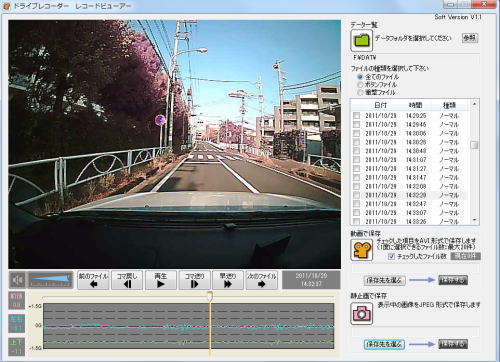Select the 全てのファイル radio option
This screenshot has height=362, width=500.
(x=360, y=77)
